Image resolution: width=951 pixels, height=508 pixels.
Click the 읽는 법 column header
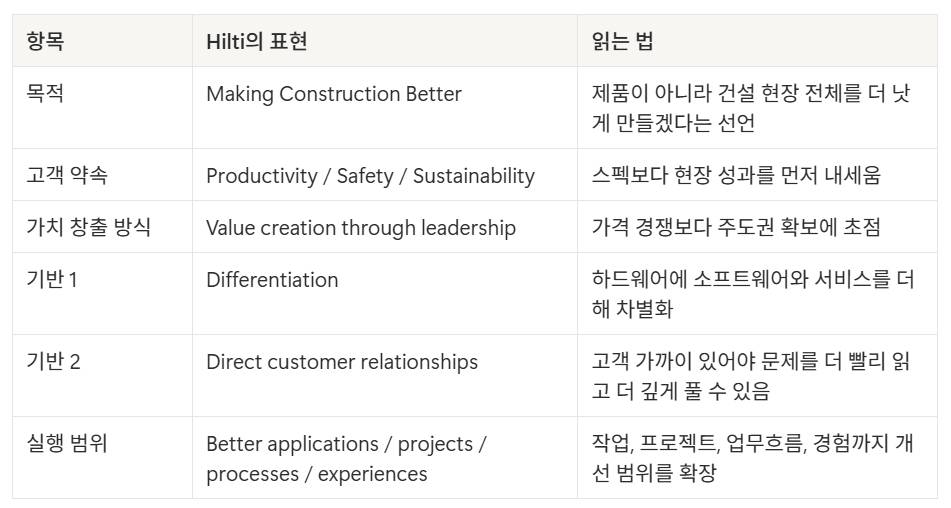coord(622,41)
